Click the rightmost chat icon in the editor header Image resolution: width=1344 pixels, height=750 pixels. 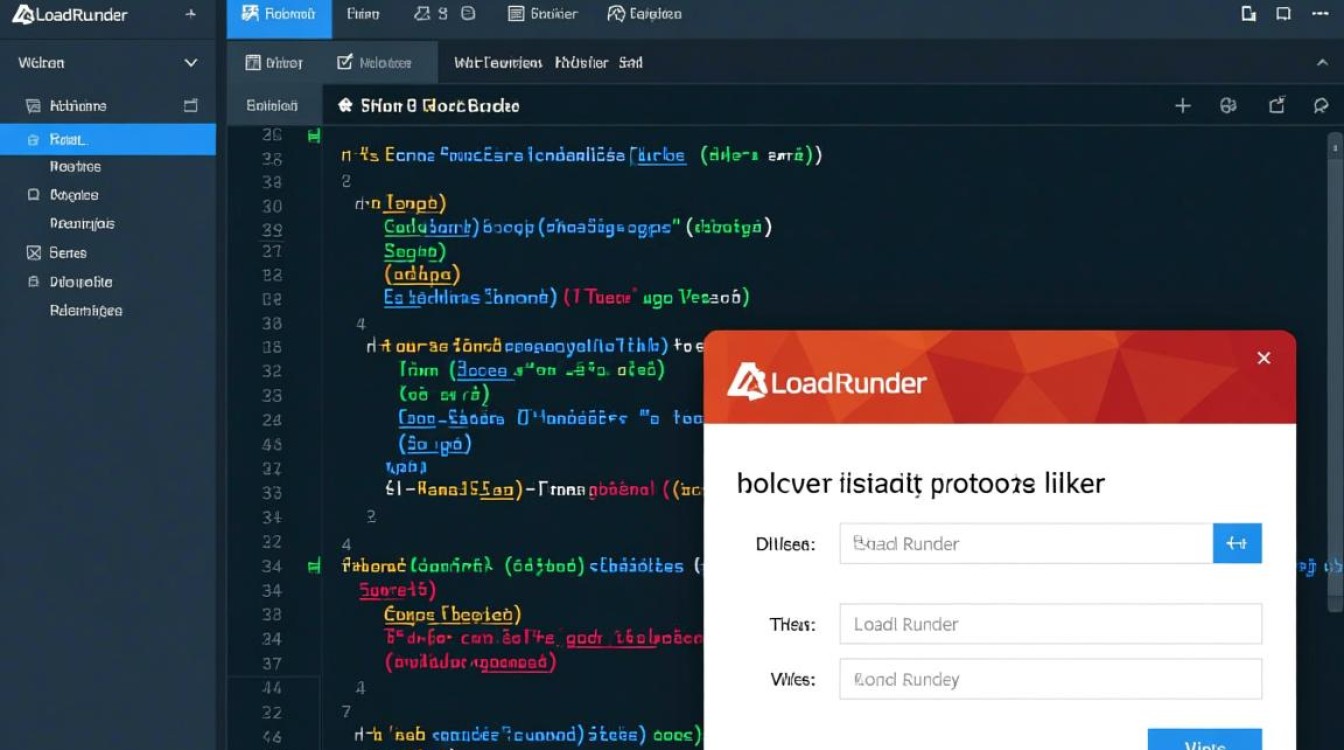click(x=1320, y=105)
